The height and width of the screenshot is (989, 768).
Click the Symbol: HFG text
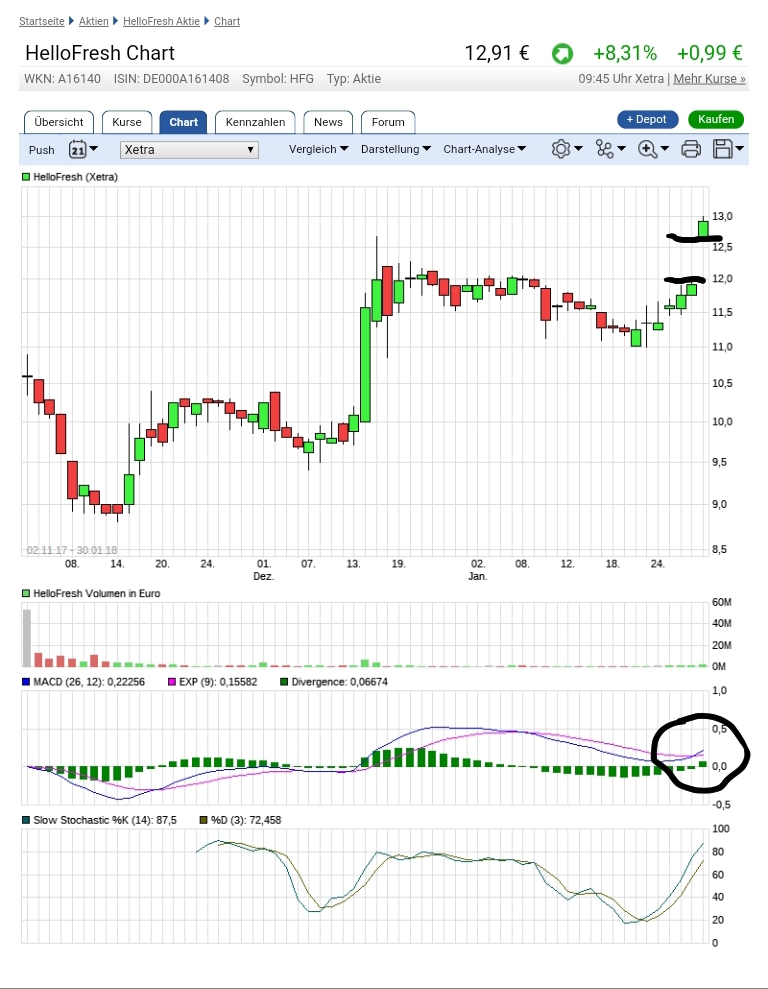point(278,79)
